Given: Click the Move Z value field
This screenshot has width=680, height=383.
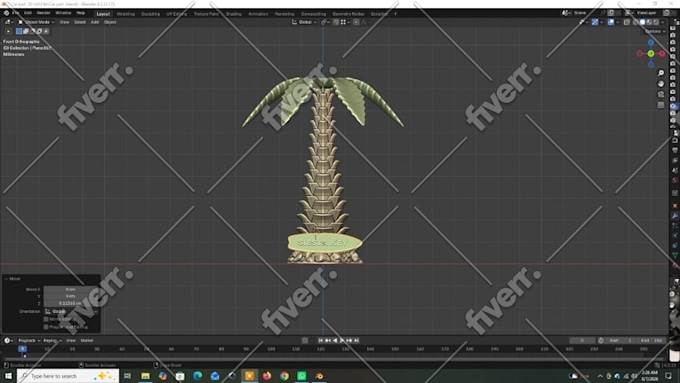Looking at the screenshot, I should 71,303.
